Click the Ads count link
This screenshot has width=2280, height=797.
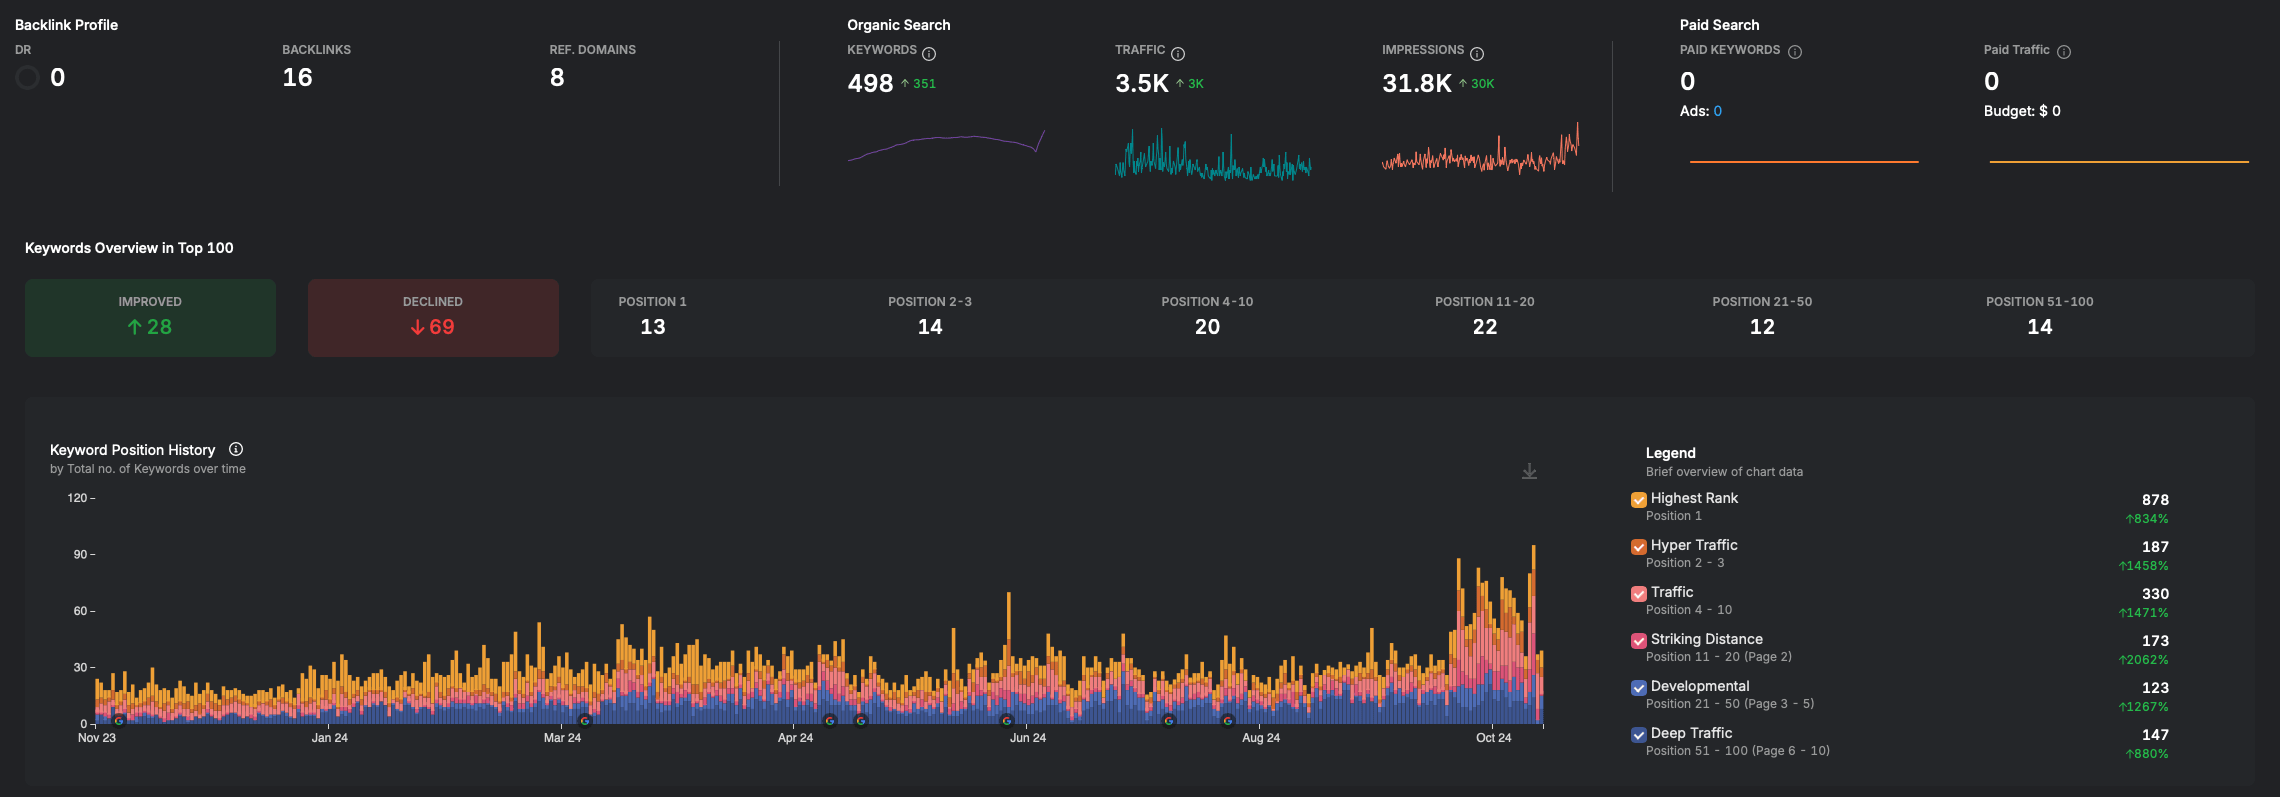pyautogui.click(x=1717, y=111)
